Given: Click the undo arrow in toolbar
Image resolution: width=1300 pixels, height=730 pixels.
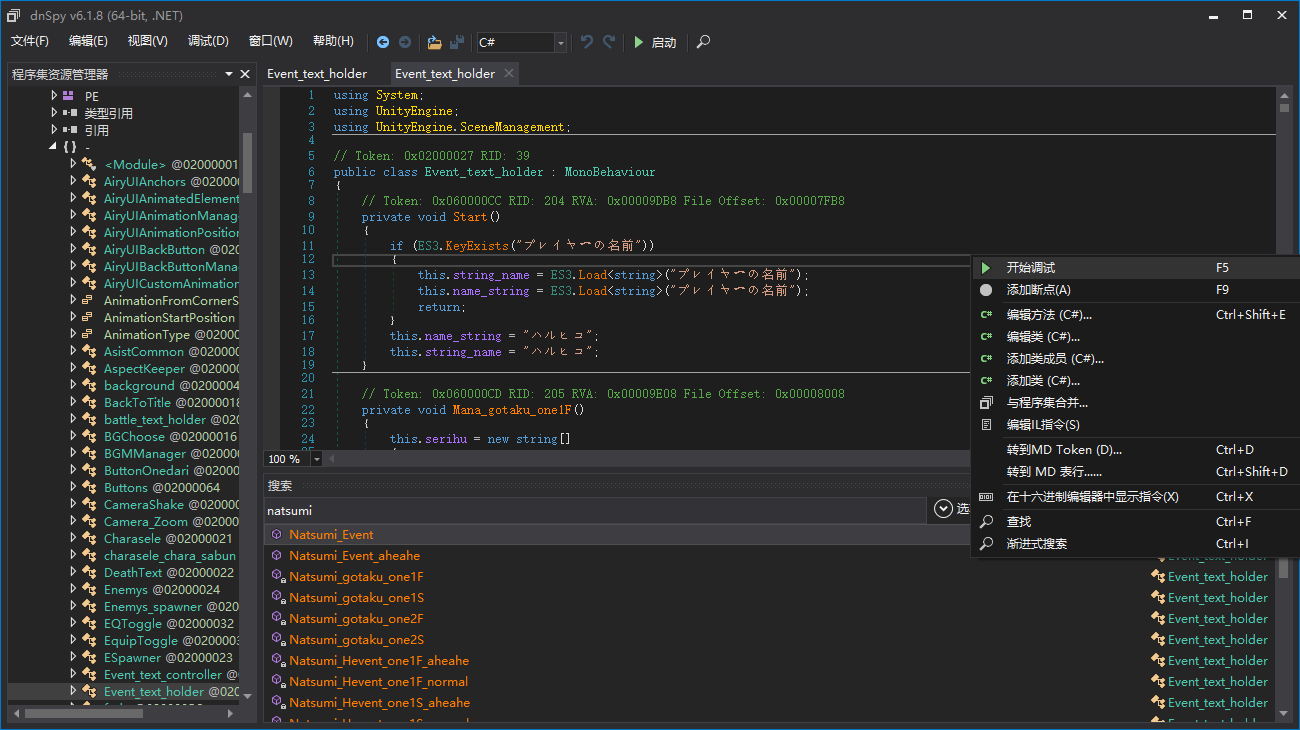Looking at the screenshot, I should coord(587,42).
